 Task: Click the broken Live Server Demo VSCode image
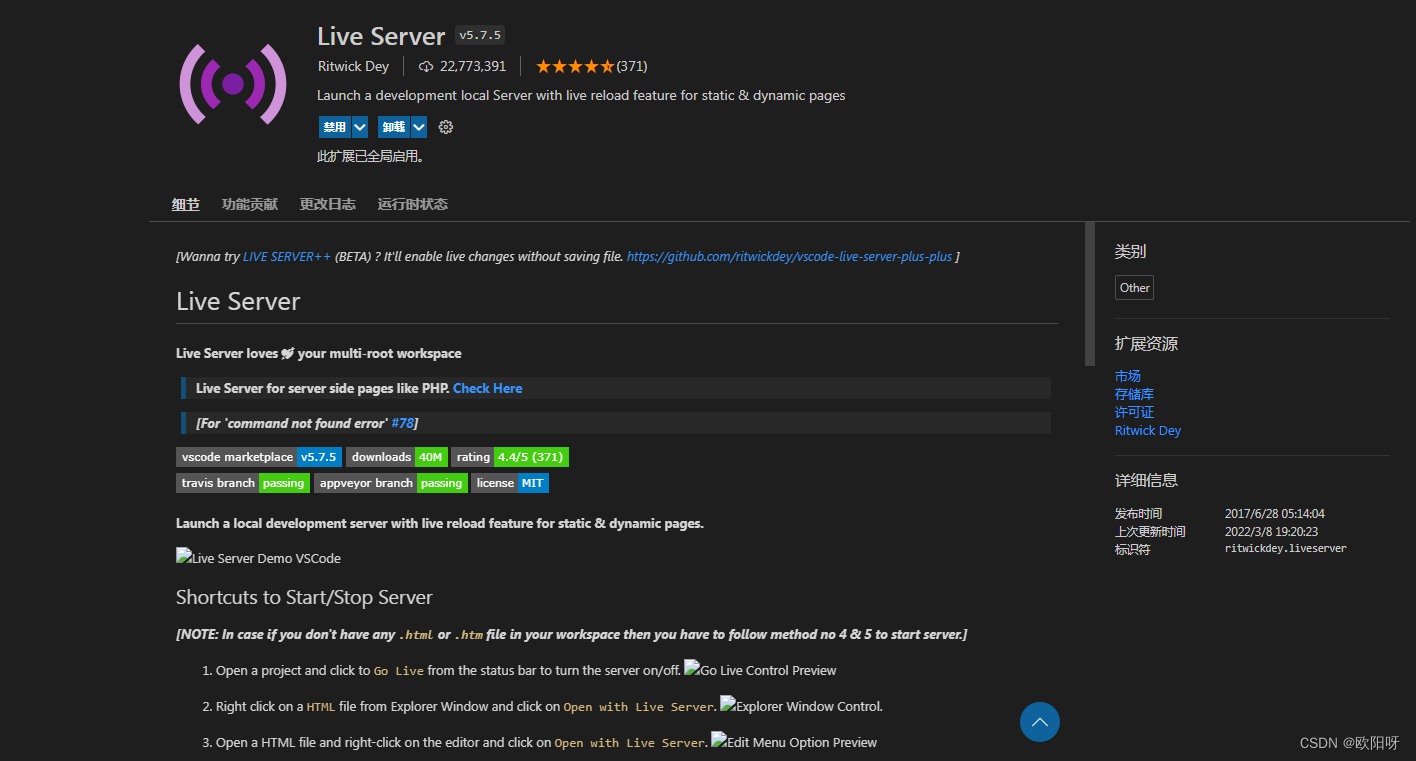(258, 557)
